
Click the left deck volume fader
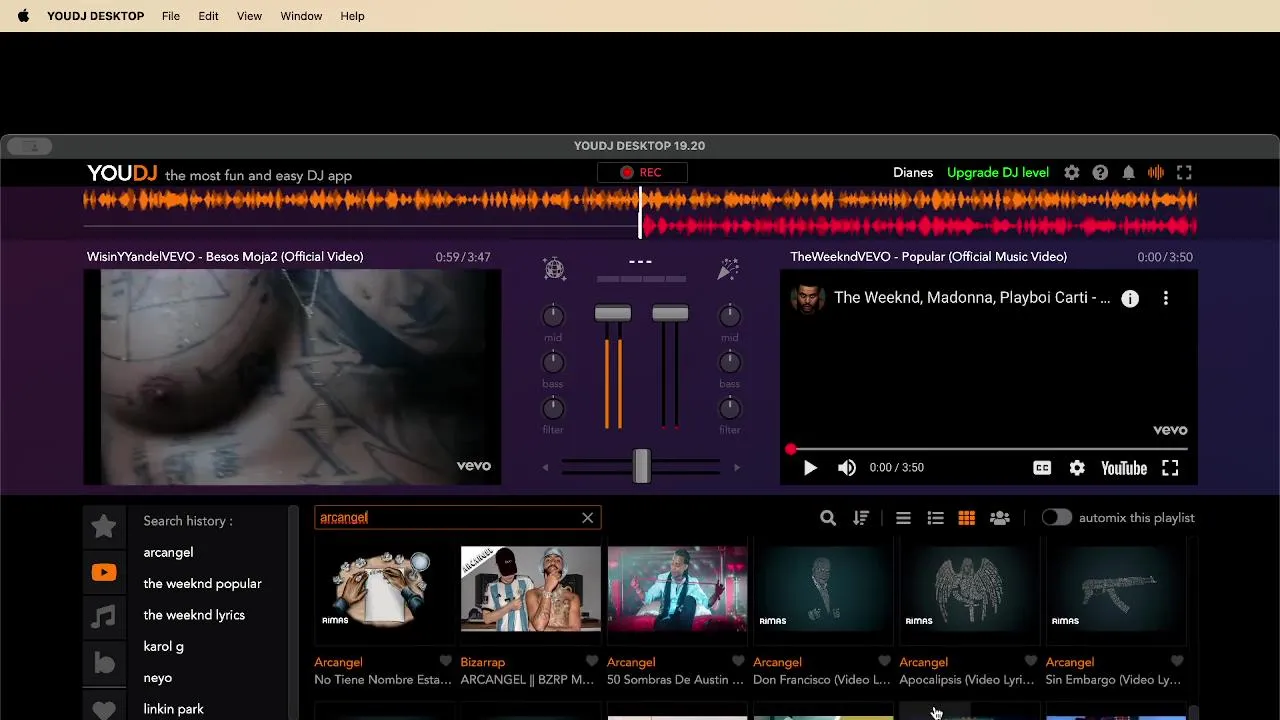click(613, 314)
